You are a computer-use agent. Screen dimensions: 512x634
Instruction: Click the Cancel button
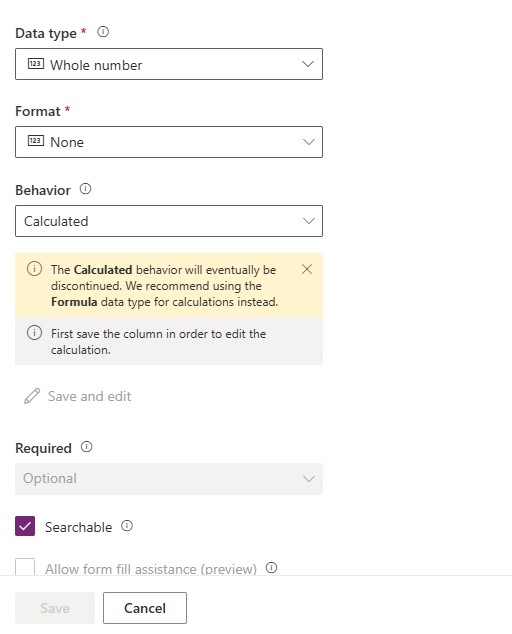coord(145,608)
